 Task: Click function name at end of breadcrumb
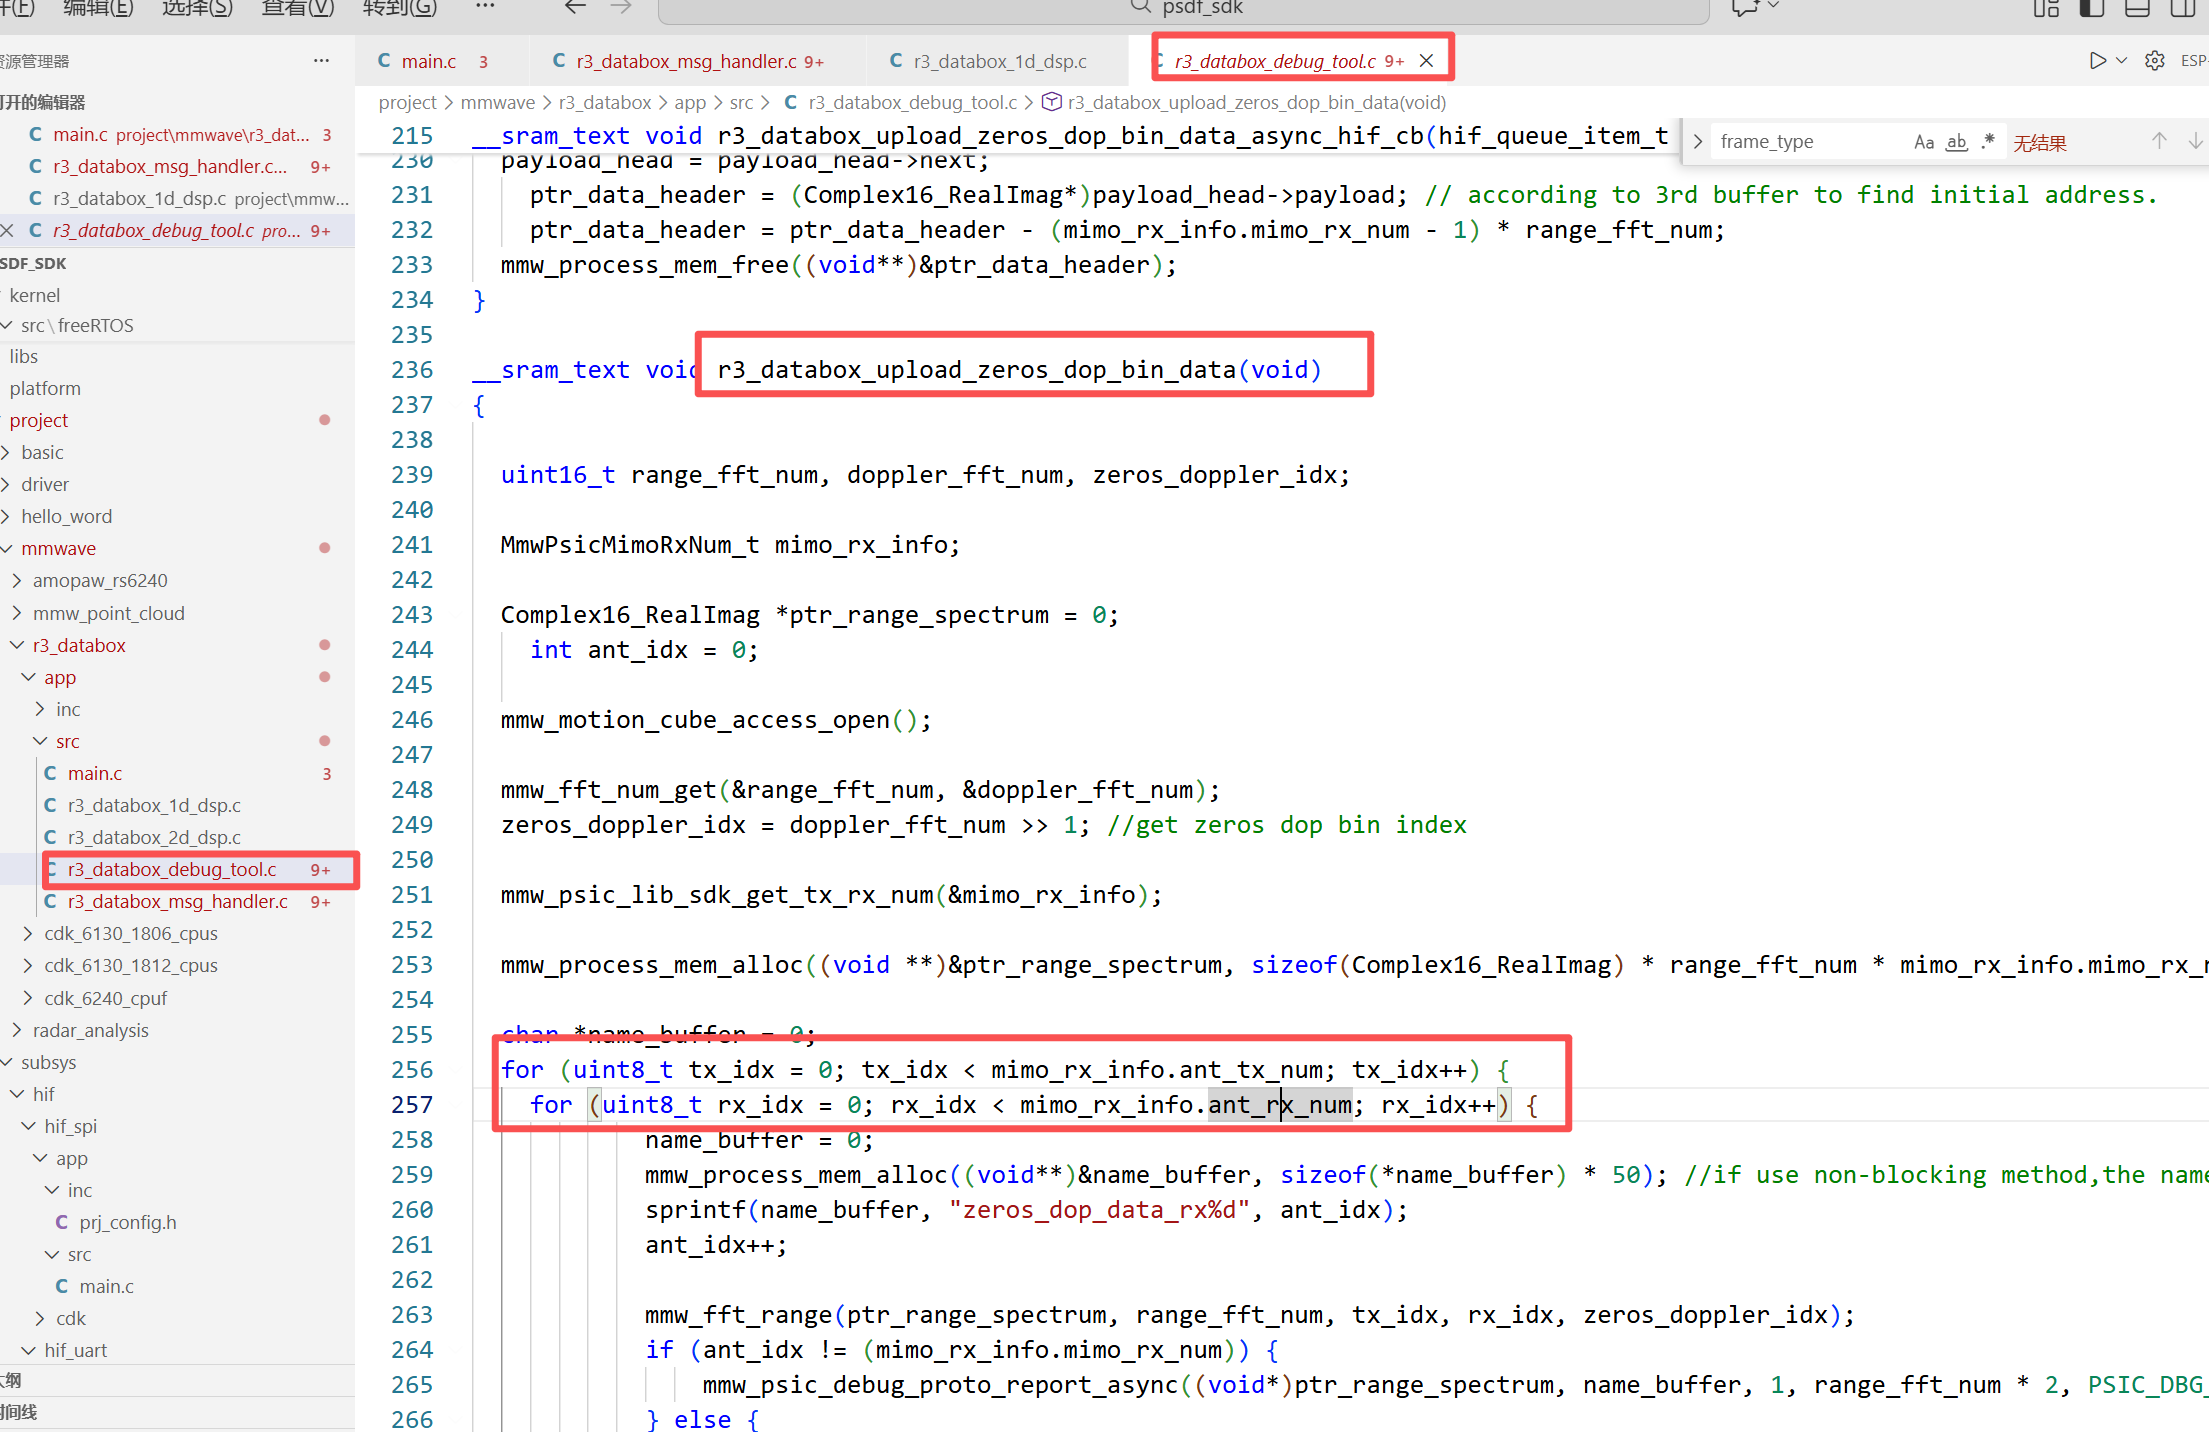pyautogui.click(x=1257, y=102)
